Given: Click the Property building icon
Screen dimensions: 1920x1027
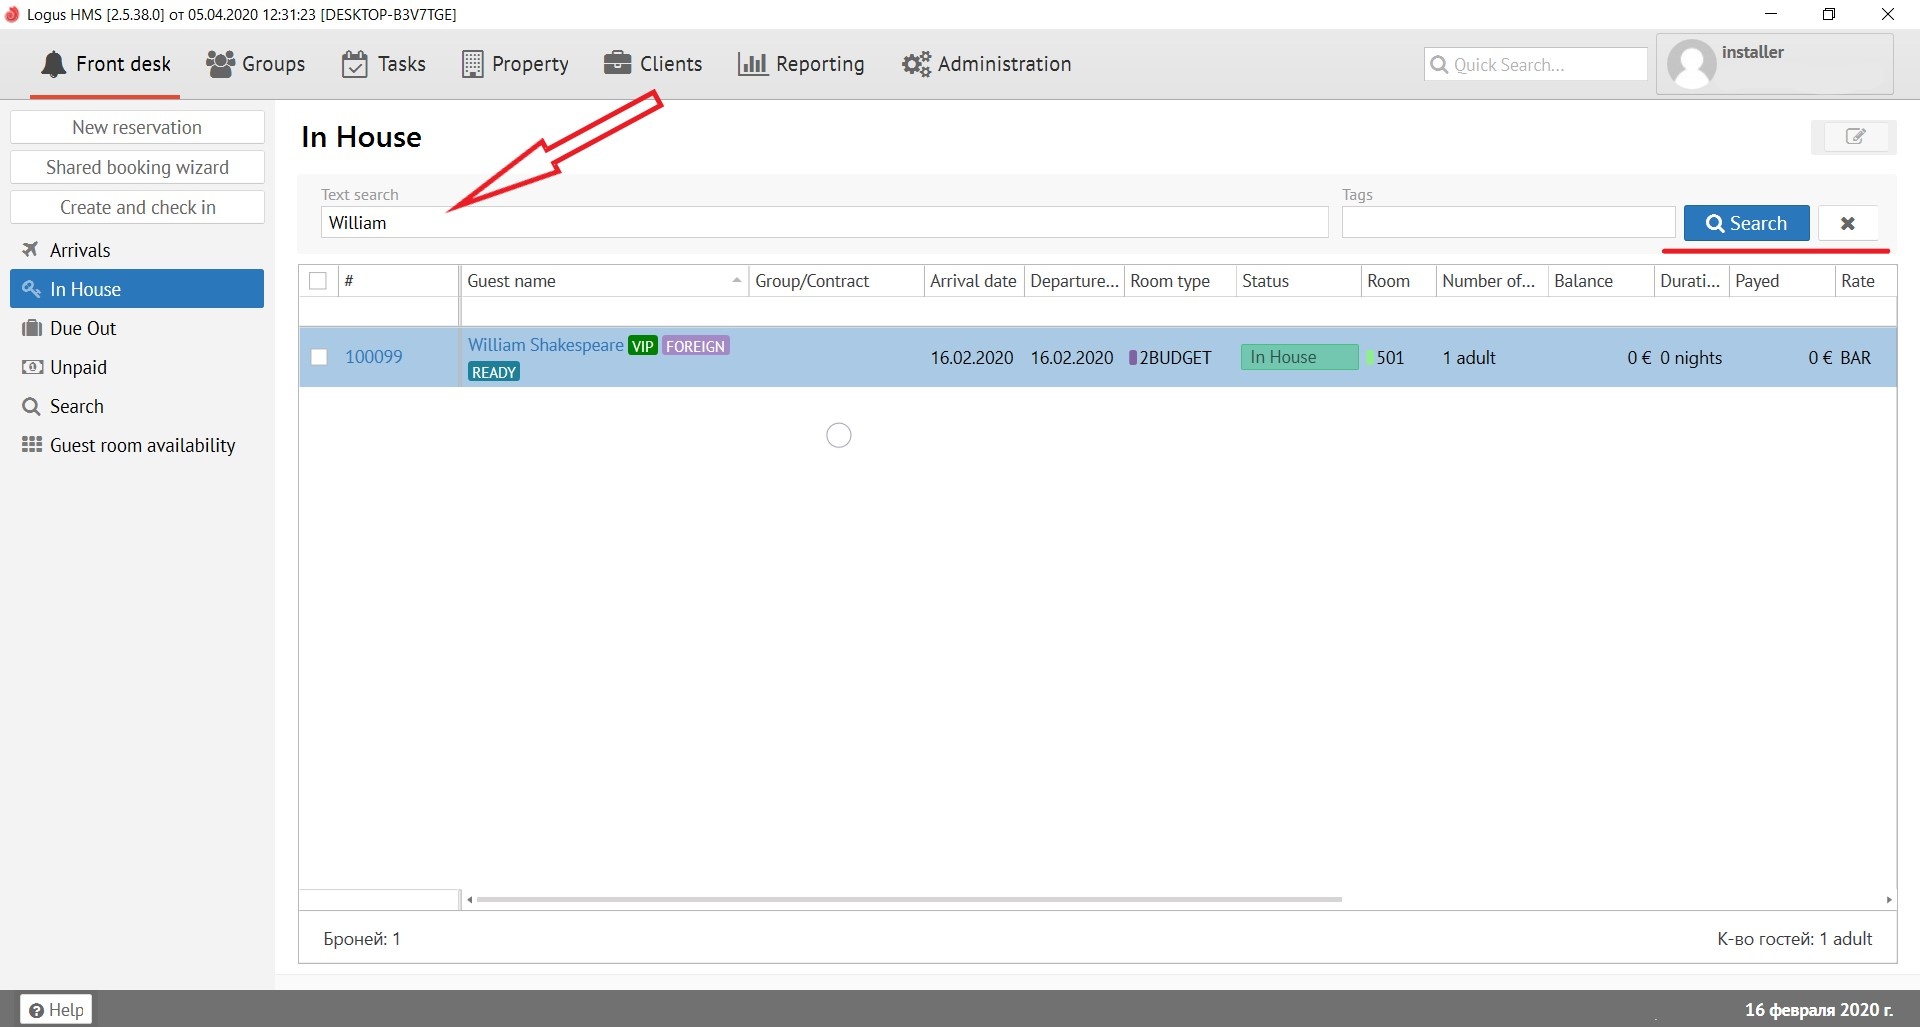Looking at the screenshot, I should (472, 64).
